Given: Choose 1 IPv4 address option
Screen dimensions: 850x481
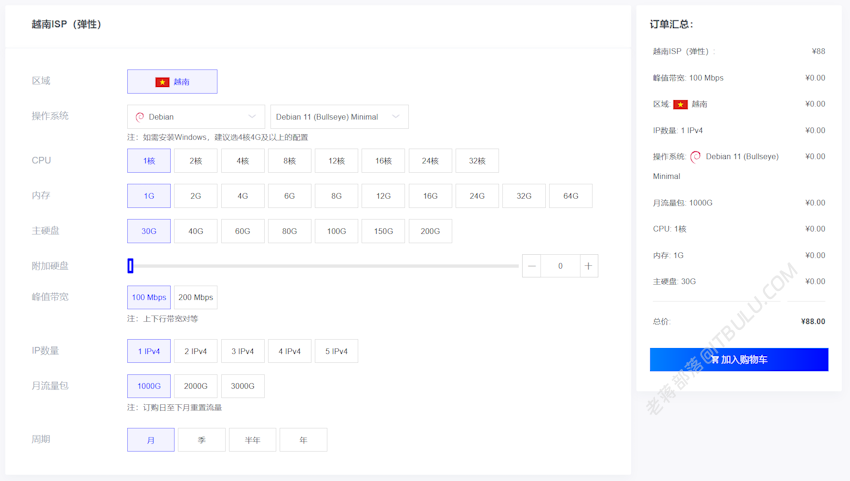Looking at the screenshot, I should tap(149, 351).
